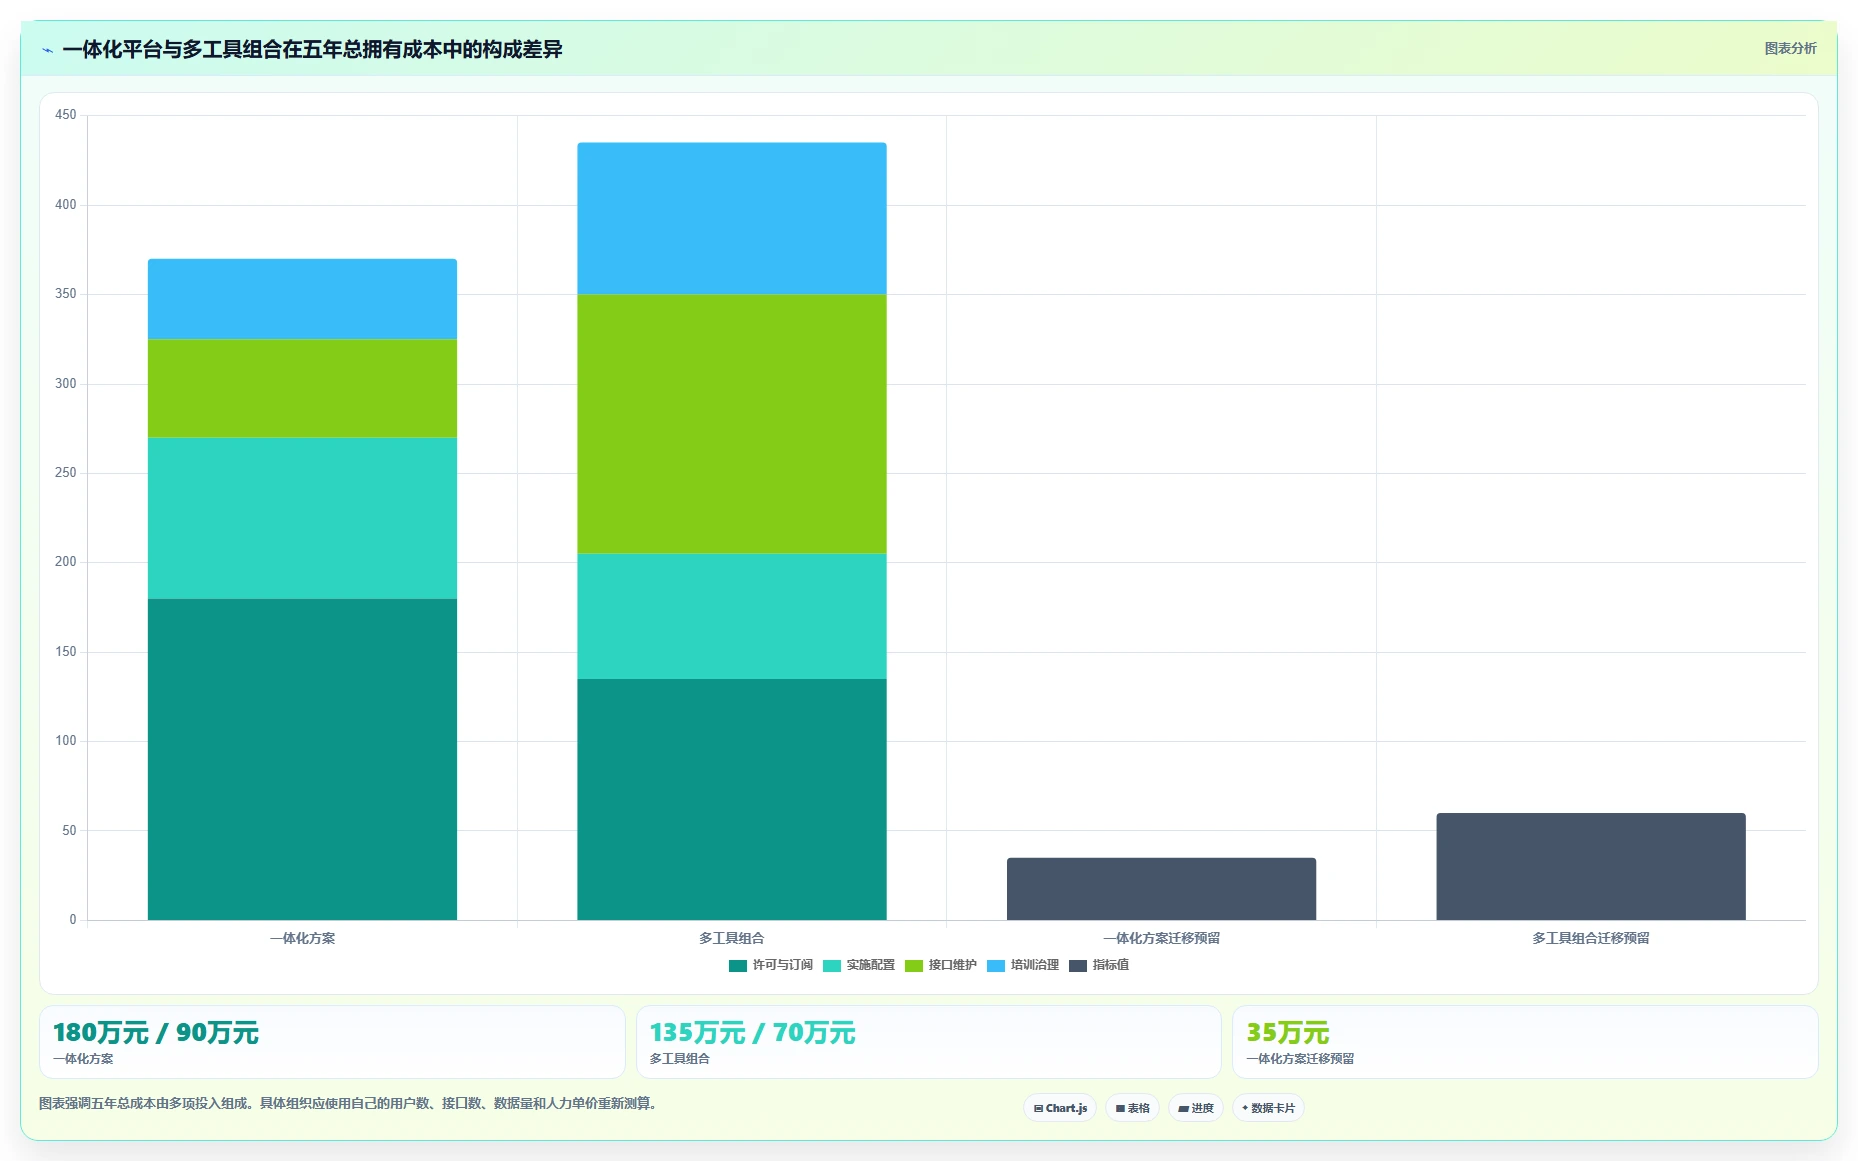Viewport: 1858px width, 1161px height.
Task: Click the 多工具组合 x-axis label
Action: coord(732,938)
